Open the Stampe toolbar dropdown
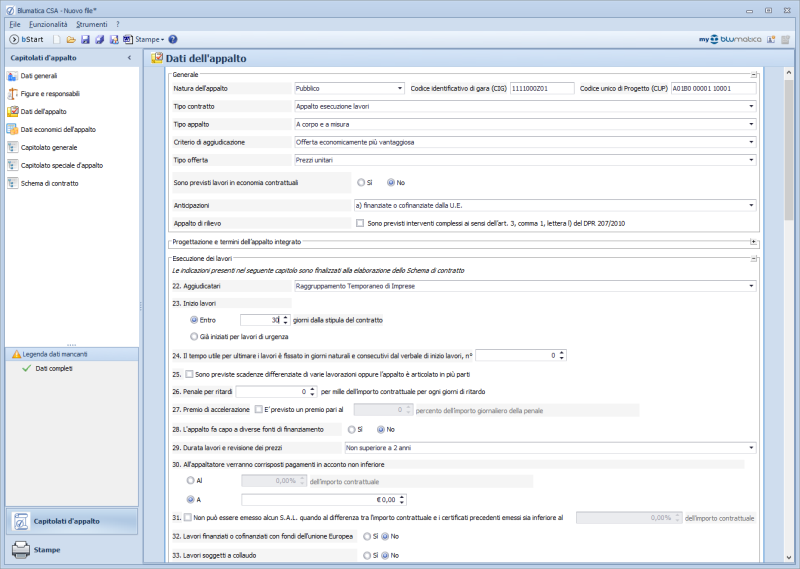 coord(144,39)
